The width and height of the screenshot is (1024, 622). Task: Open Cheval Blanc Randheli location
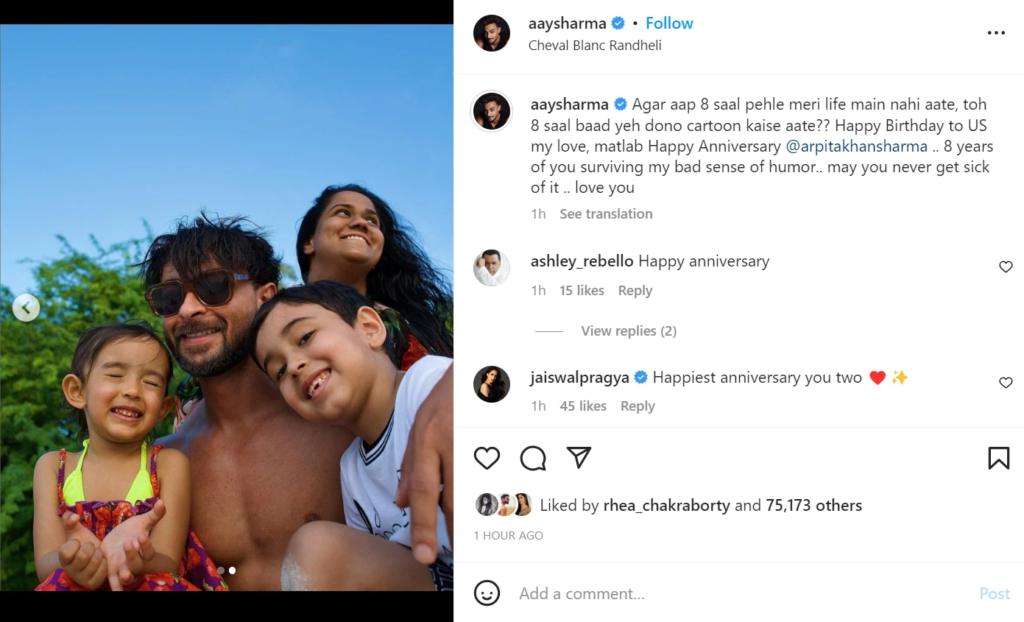pos(595,45)
